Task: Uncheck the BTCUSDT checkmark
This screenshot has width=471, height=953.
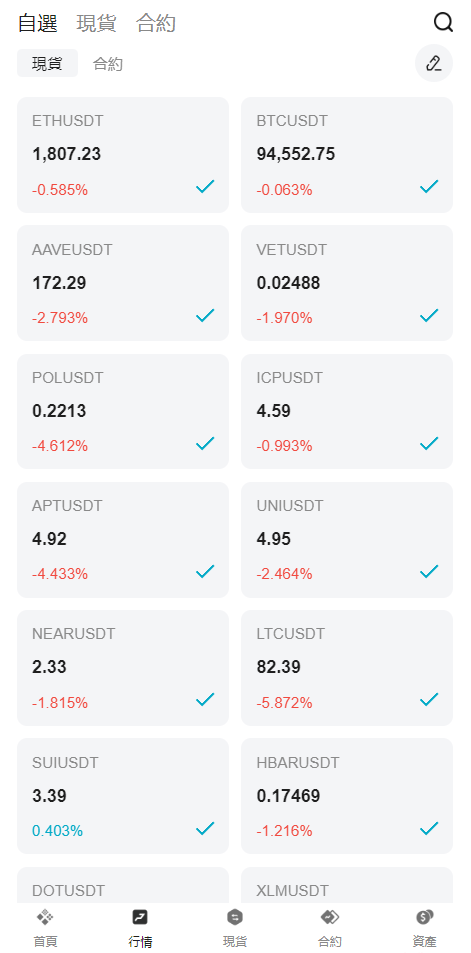Action: pos(430,187)
